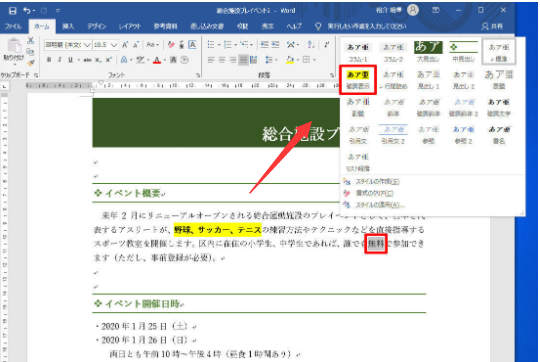Open the change case Aa dropdown
This screenshot has width=540, height=362.
coord(152,45)
